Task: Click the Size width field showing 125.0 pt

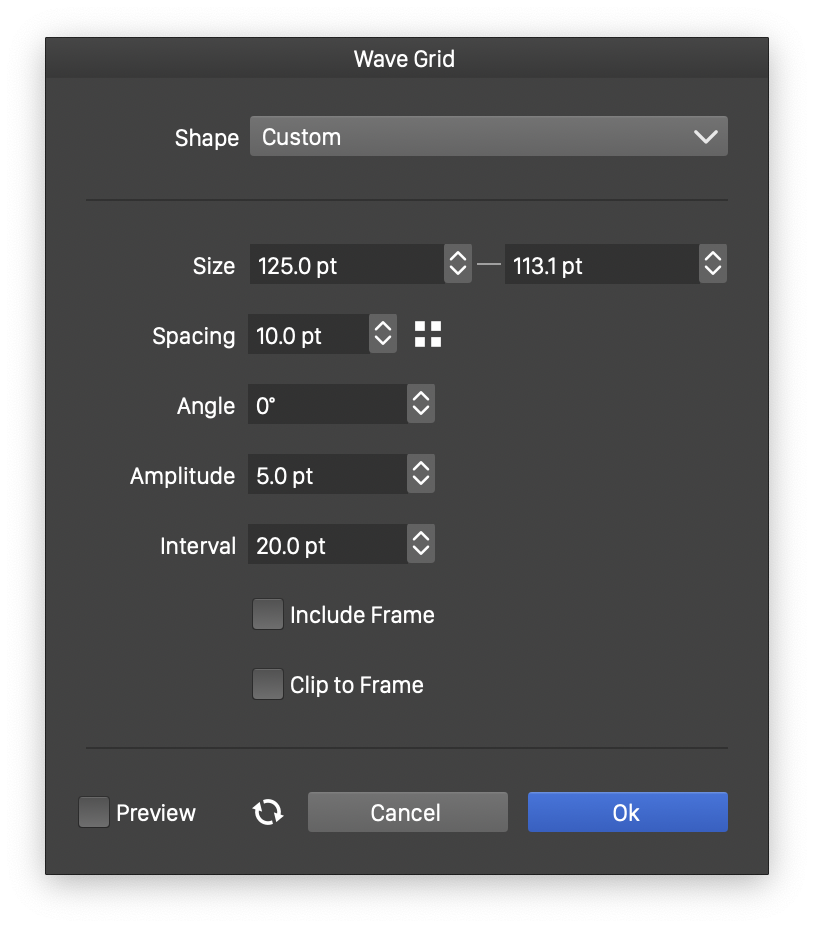Action: (x=345, y=265)
